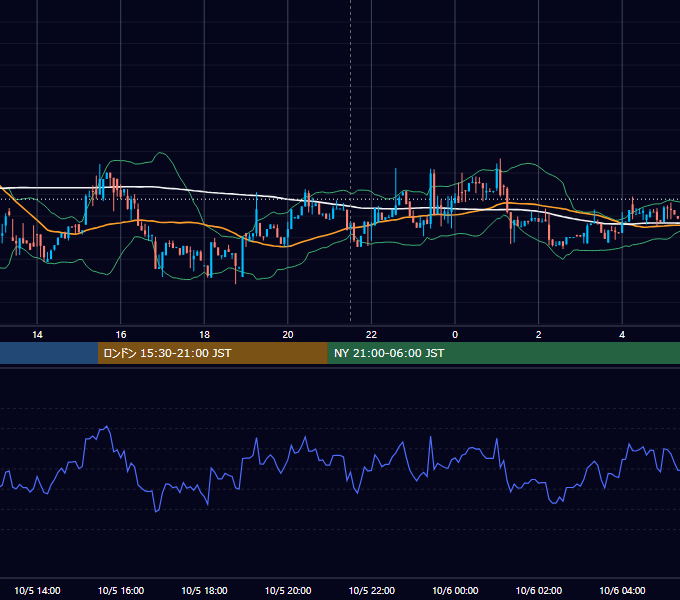Click the NY 21:00-06:00 JST session bar
The width and height of the screenshot is (680, 600).
[x=503, y=353]
